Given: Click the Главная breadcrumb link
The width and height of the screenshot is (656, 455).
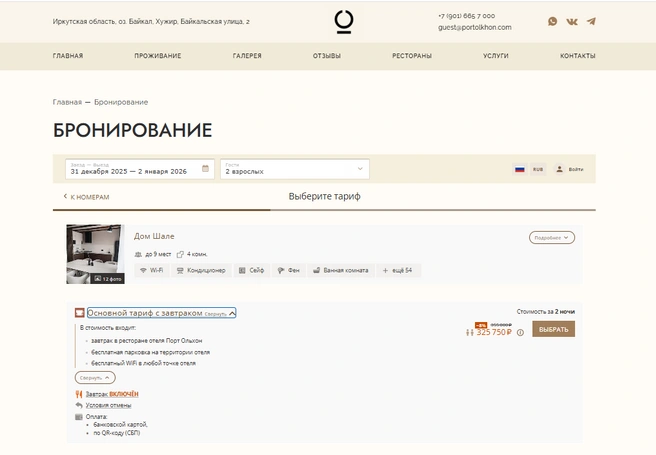Looking at the screenshot, I should [x=67, y=102].
